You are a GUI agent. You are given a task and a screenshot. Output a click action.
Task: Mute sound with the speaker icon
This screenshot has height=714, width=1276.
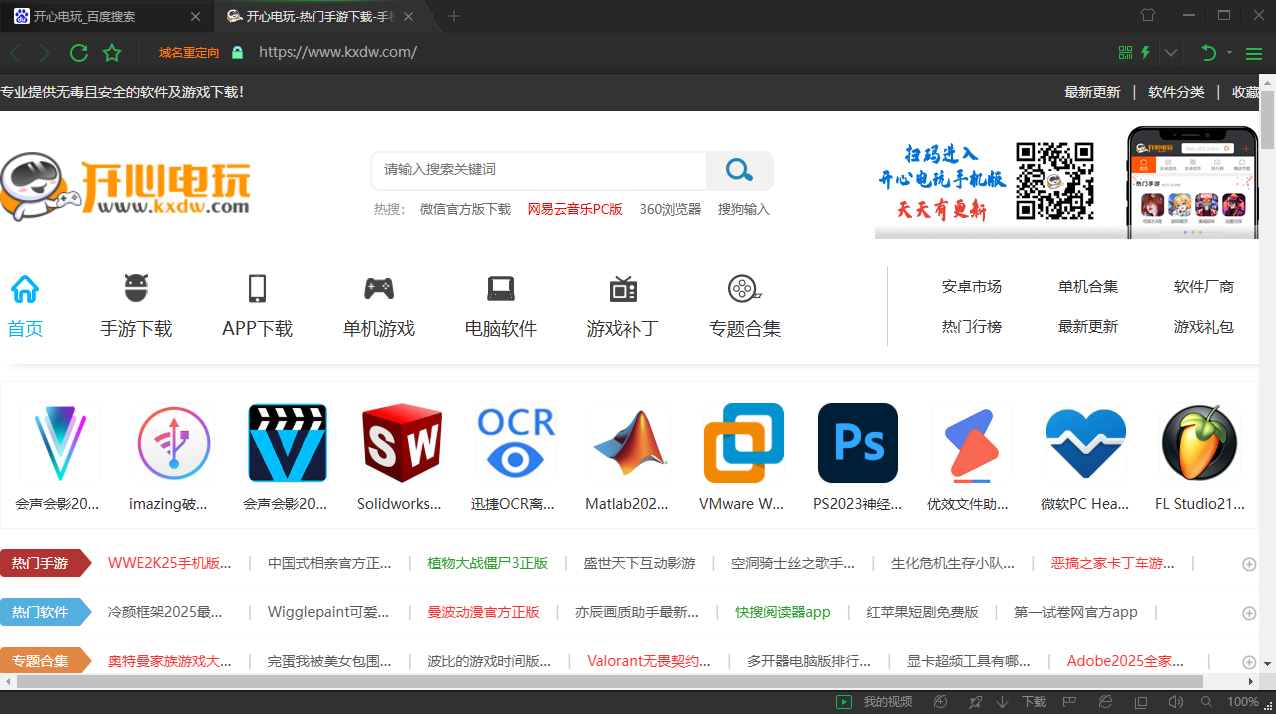(1177, 701)
